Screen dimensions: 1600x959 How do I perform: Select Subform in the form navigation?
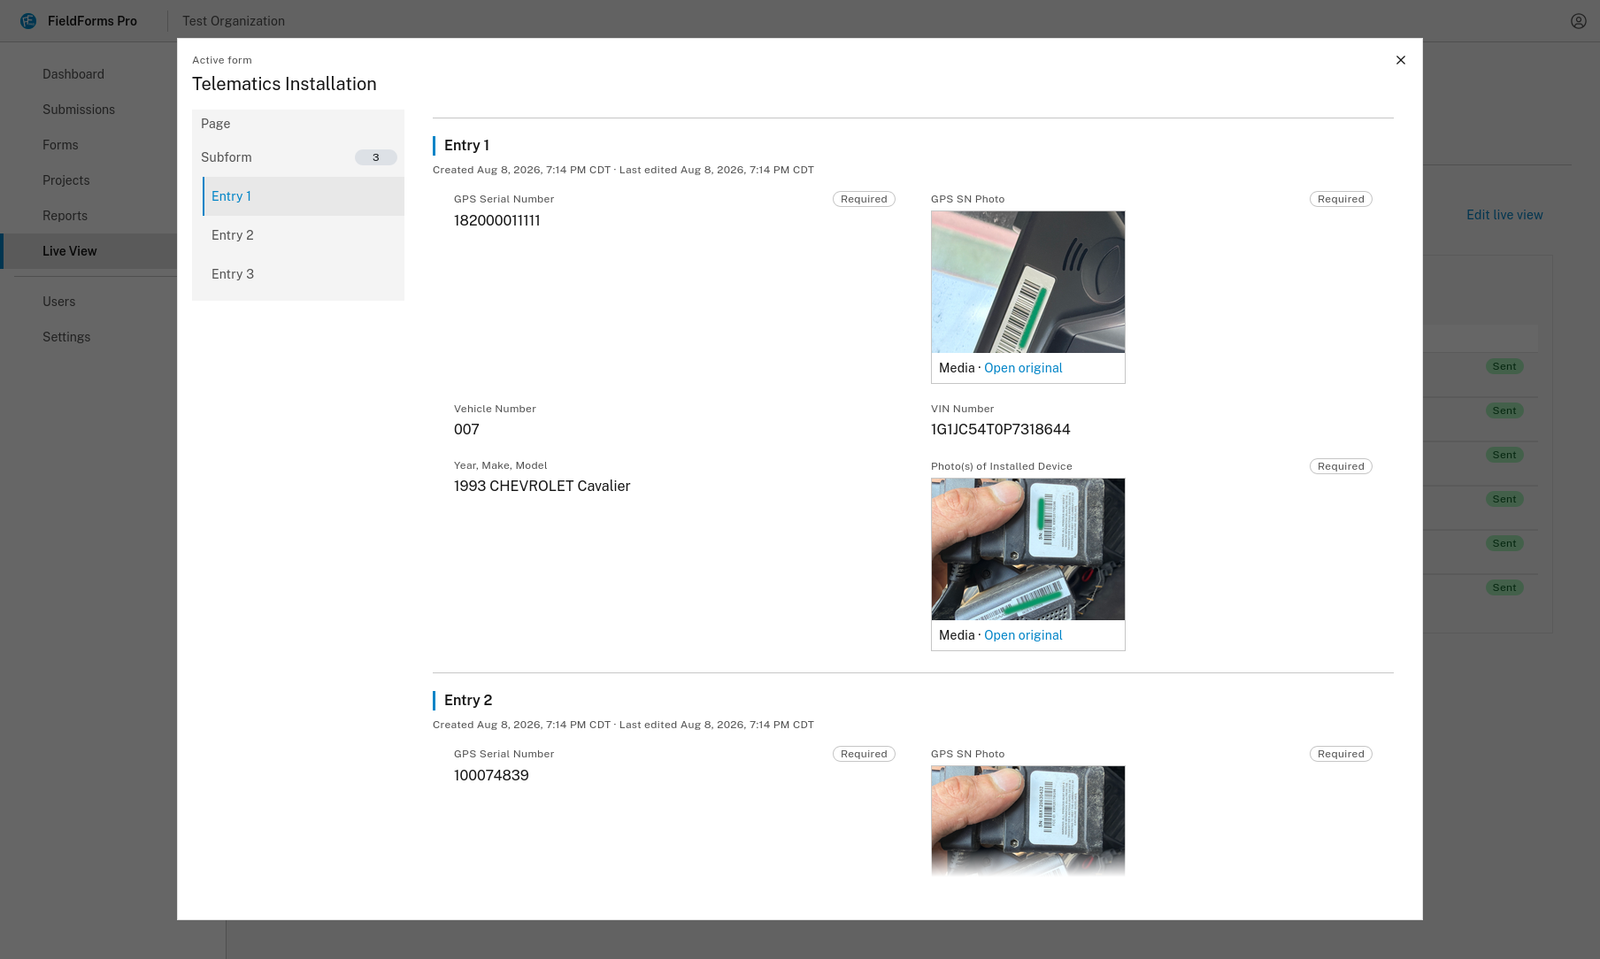pos(298,157)
